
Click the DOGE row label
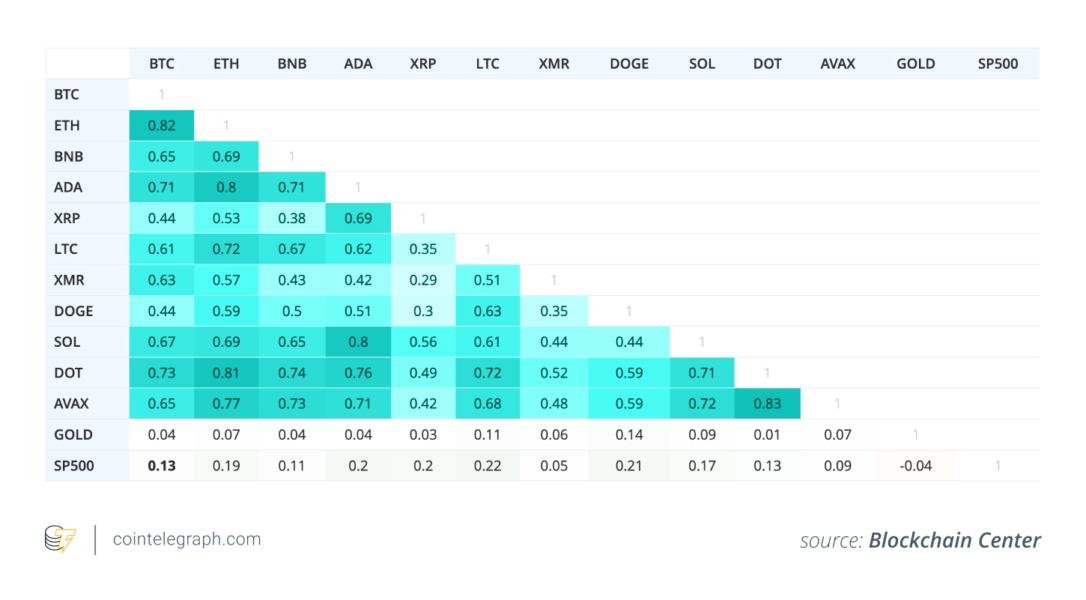(x=74, y=311)
